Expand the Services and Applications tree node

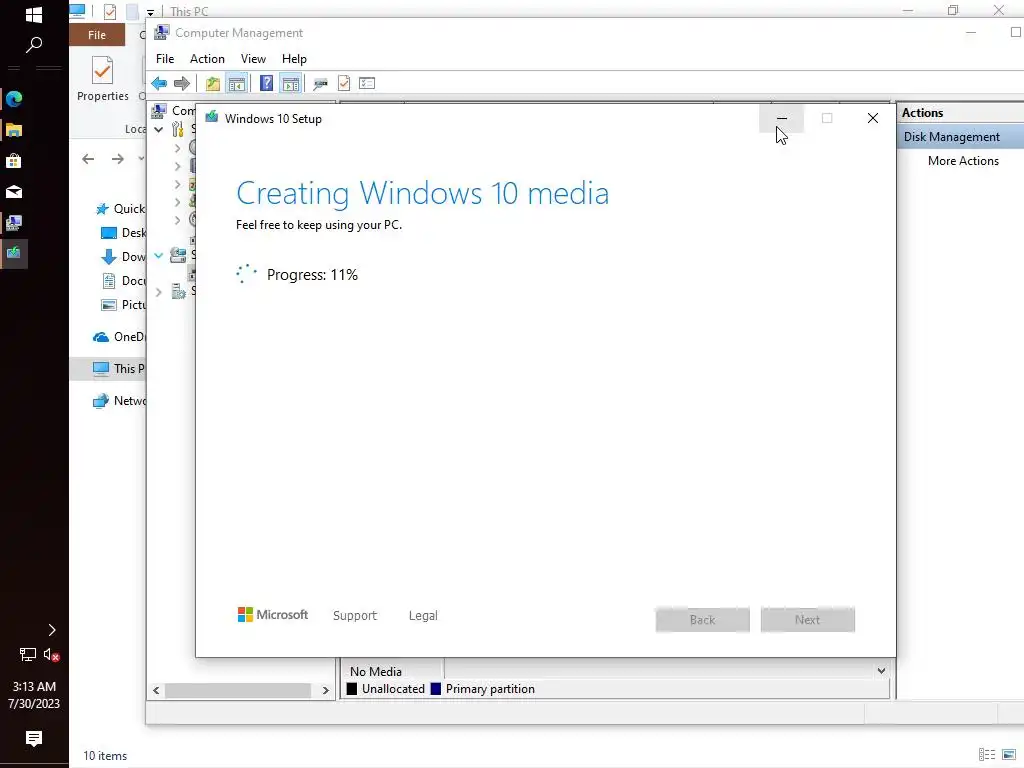(159, 292)
